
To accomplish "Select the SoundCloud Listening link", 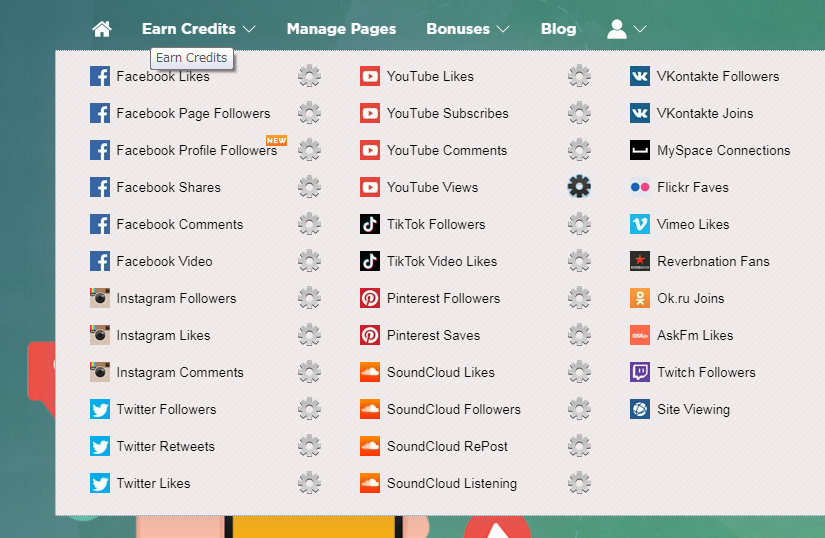I will click(451, 483).
